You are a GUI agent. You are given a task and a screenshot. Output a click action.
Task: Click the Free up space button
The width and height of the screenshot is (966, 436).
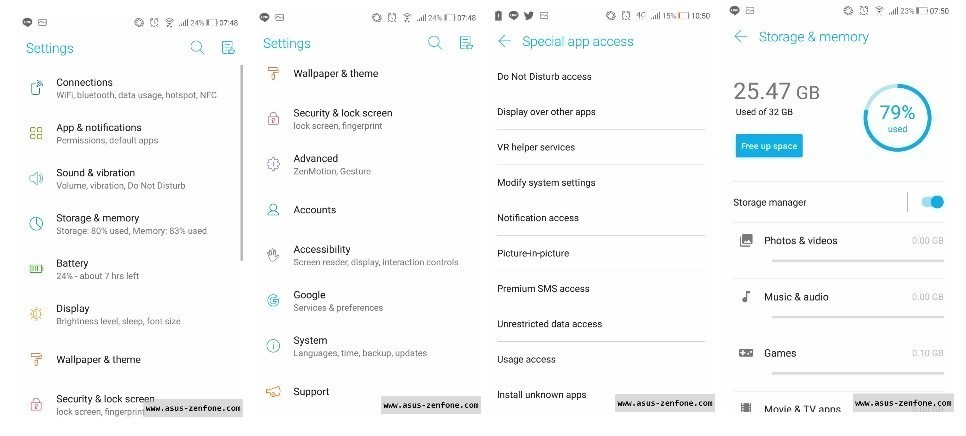(x=769, y=146)
